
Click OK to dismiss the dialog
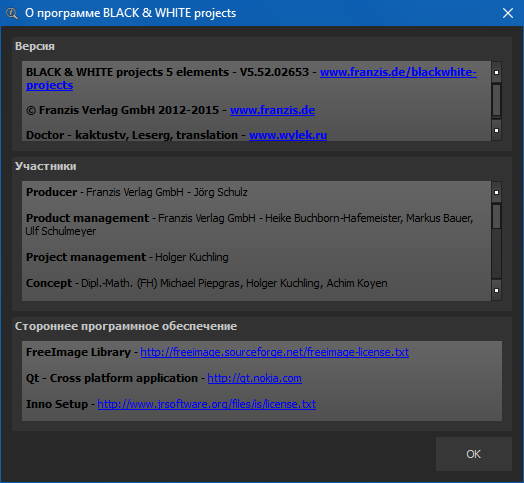(x=474, y=454)
